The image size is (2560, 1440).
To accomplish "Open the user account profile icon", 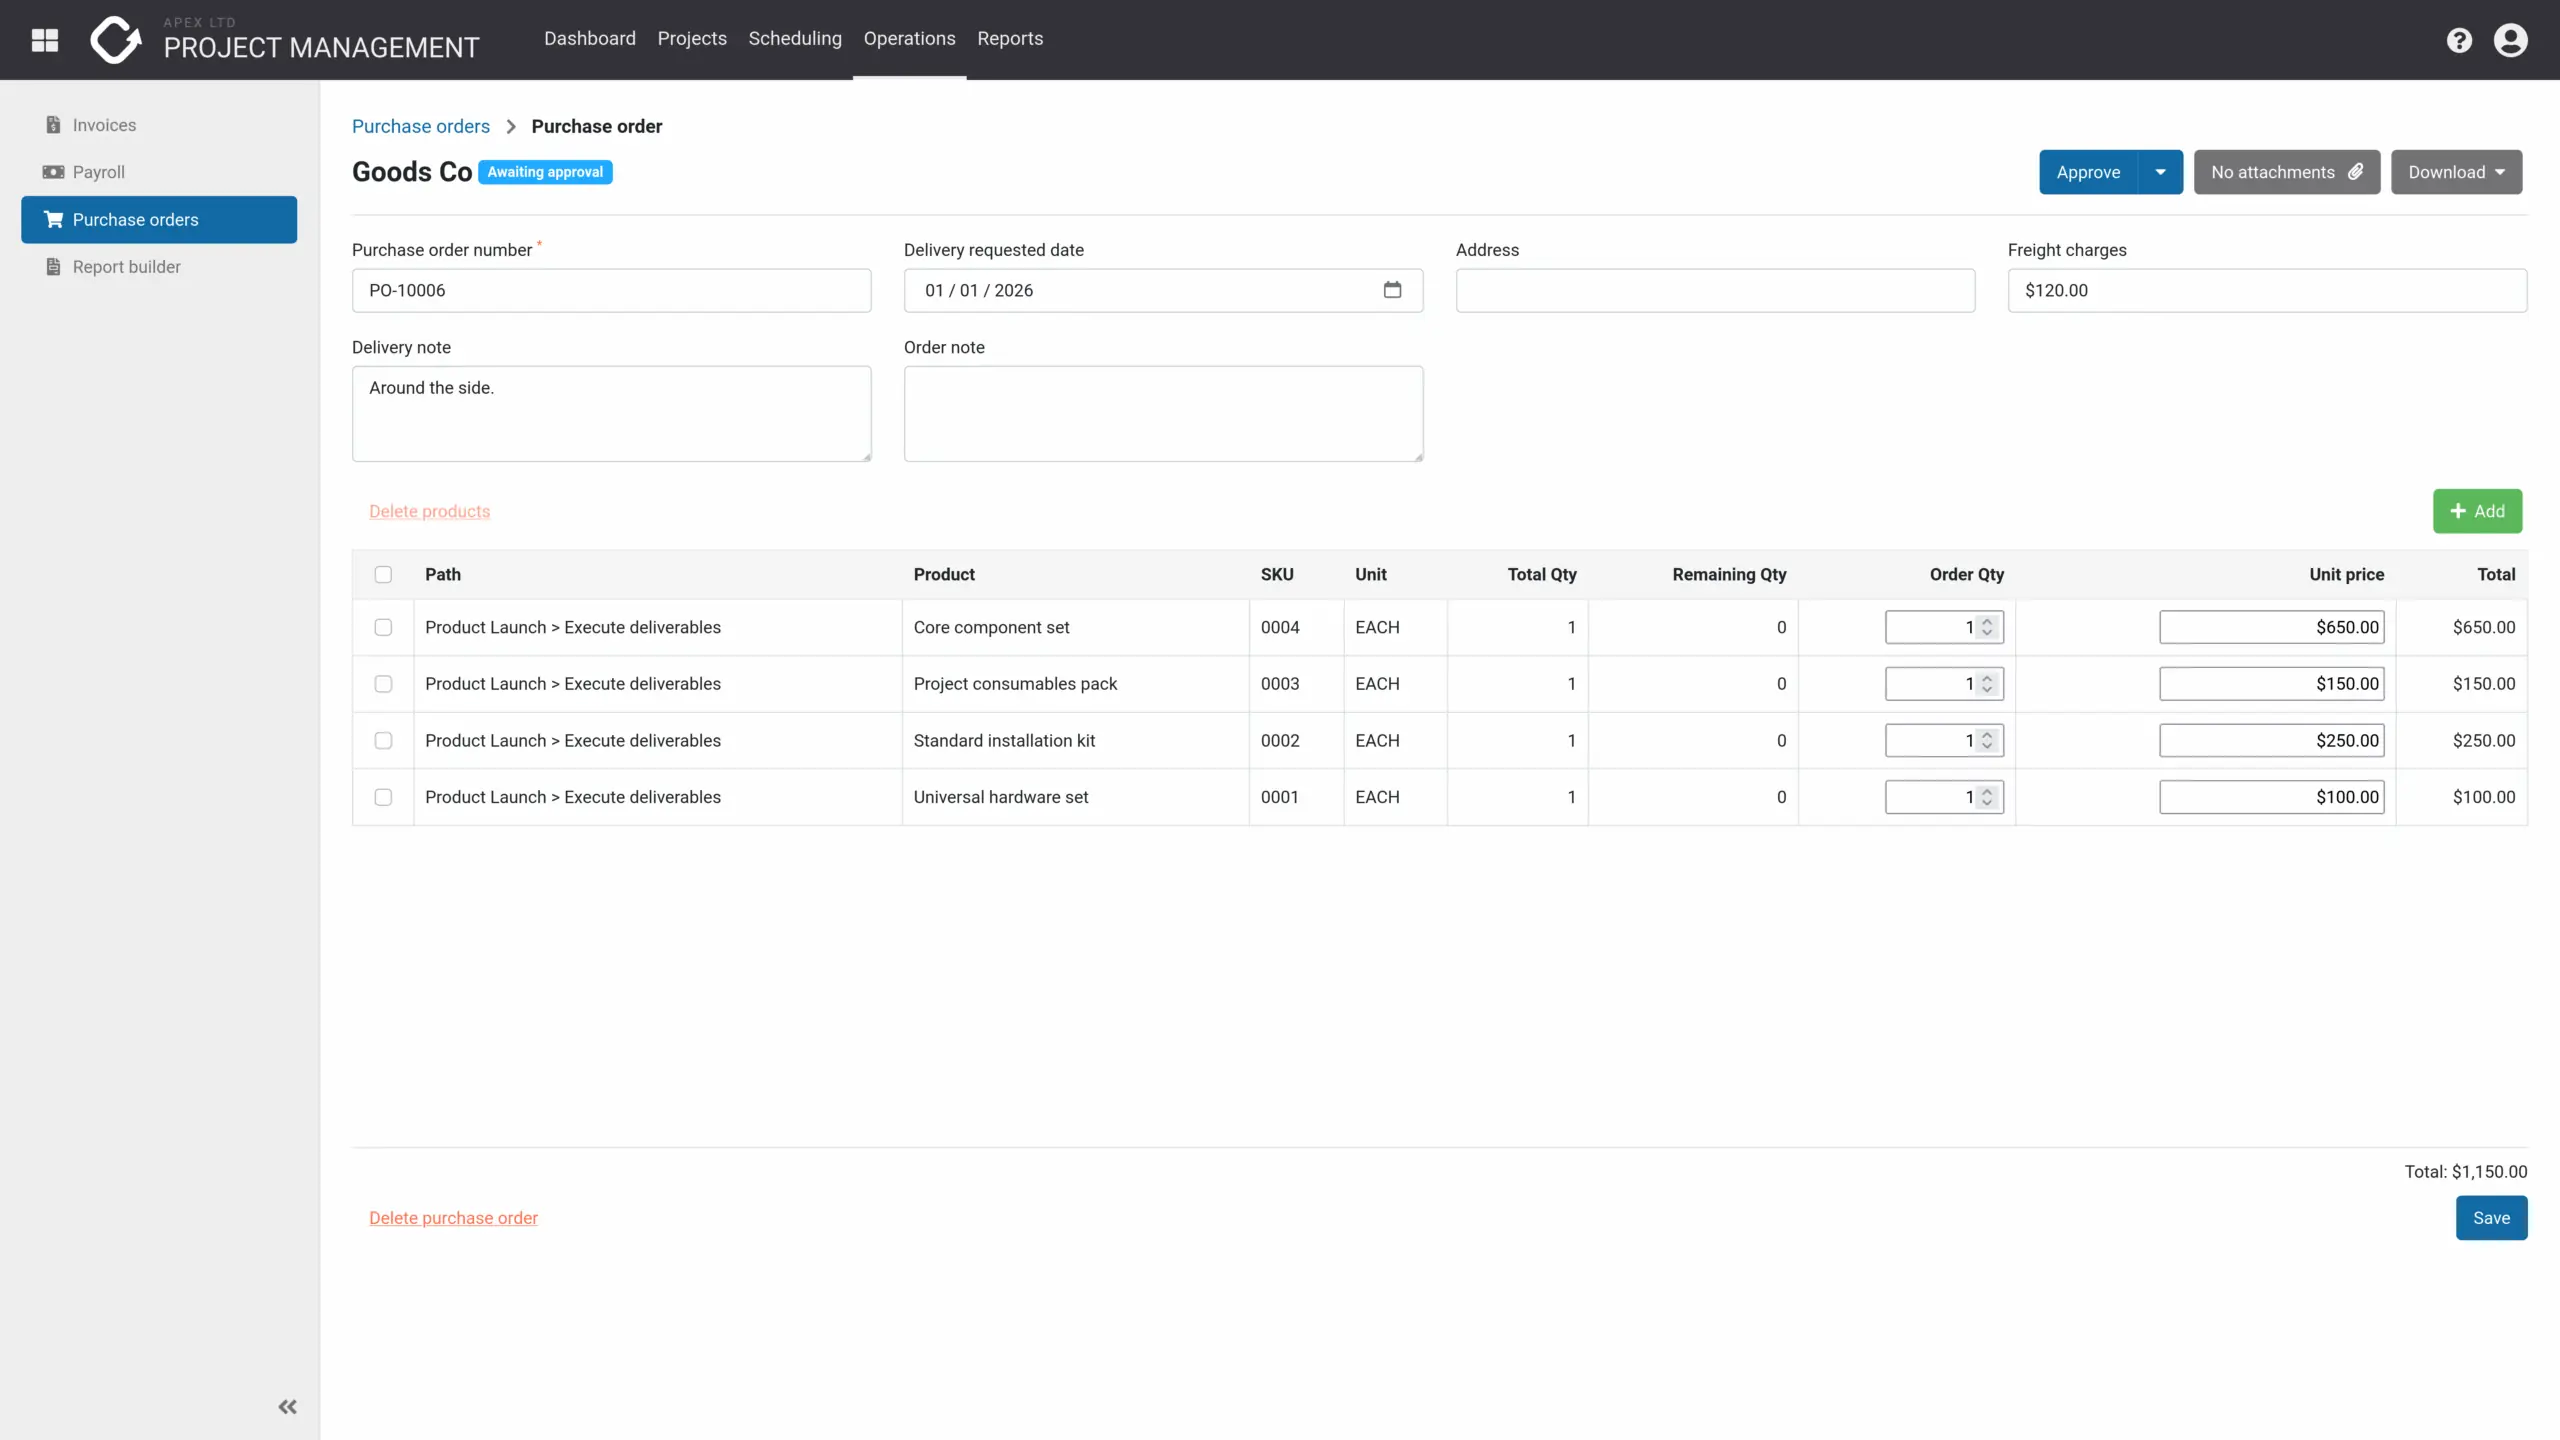I will tap(2510, 40).
